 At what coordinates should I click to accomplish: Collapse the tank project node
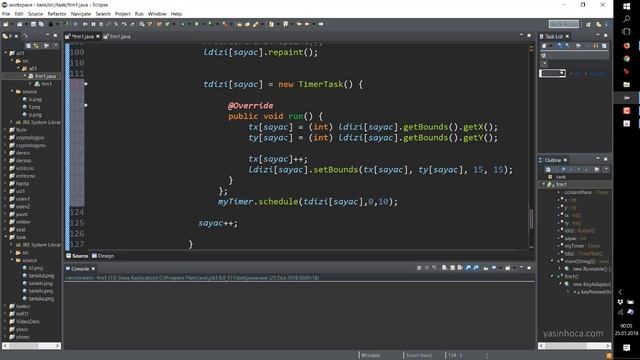(x=6, y=237)
